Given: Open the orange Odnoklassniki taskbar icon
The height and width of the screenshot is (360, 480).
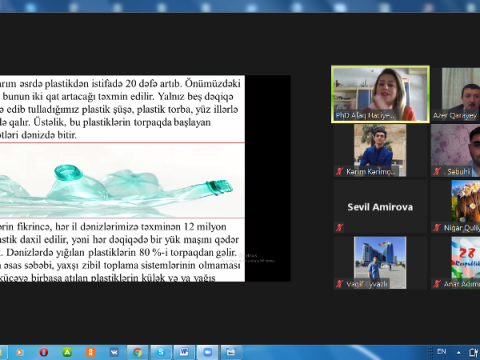Looking at the screenshot, I should (x=91, y=352).
